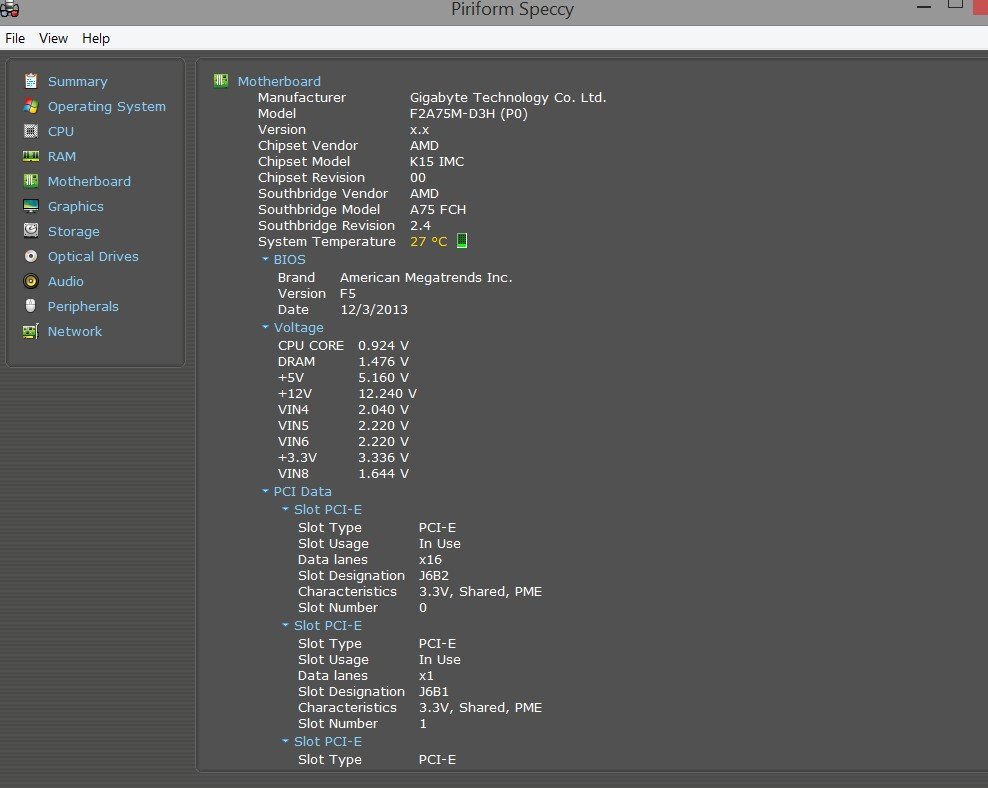Click the green system temperature indicator icon

[x=462, y=241]
